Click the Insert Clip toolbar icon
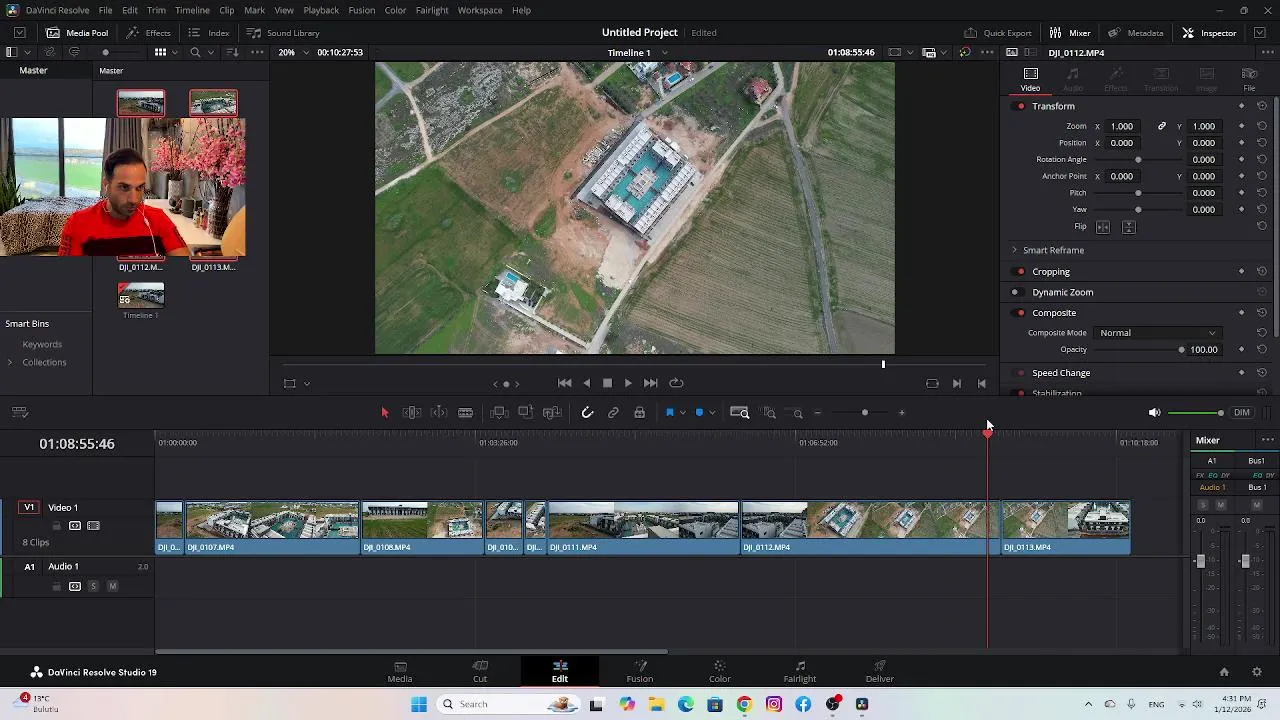This screenshot has height=720, width=1280. pyautogui.click(x=499, y=413)
